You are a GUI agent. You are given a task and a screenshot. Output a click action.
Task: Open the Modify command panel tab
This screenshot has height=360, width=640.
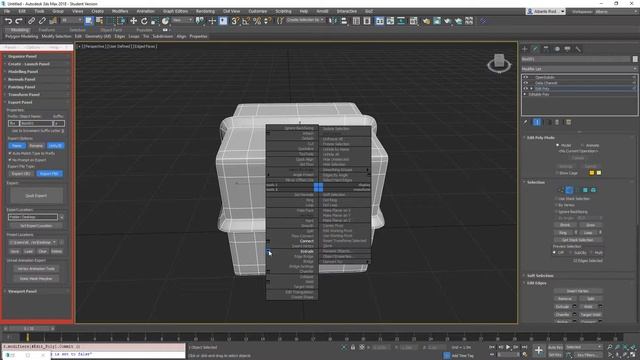pyautogui.click(x=536, y=49)
